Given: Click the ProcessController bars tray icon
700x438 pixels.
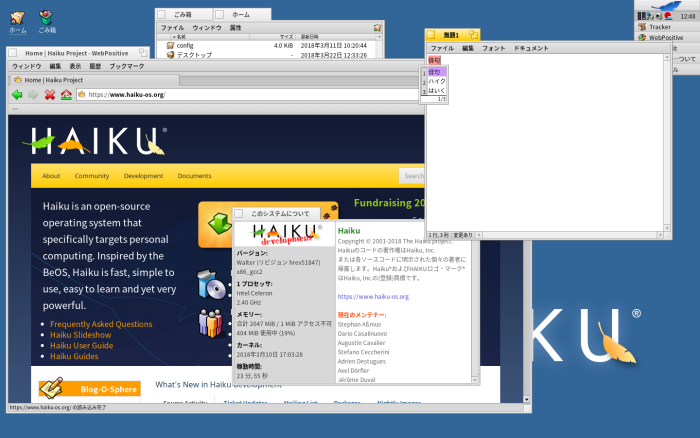Looking at the screenshot, I should [x=642, y=16].
